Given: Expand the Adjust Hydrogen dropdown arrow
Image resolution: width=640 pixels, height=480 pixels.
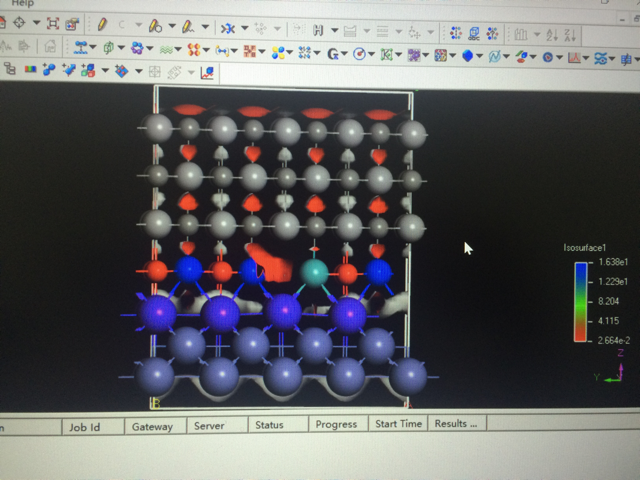Looking at the screenshot, I should pyautogui.click(x=334, y=30).
